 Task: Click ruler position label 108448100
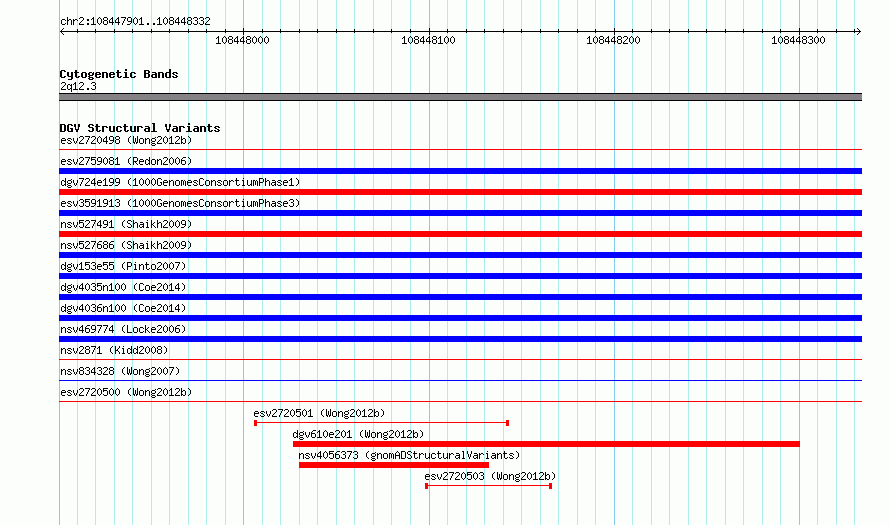[428, 40]
